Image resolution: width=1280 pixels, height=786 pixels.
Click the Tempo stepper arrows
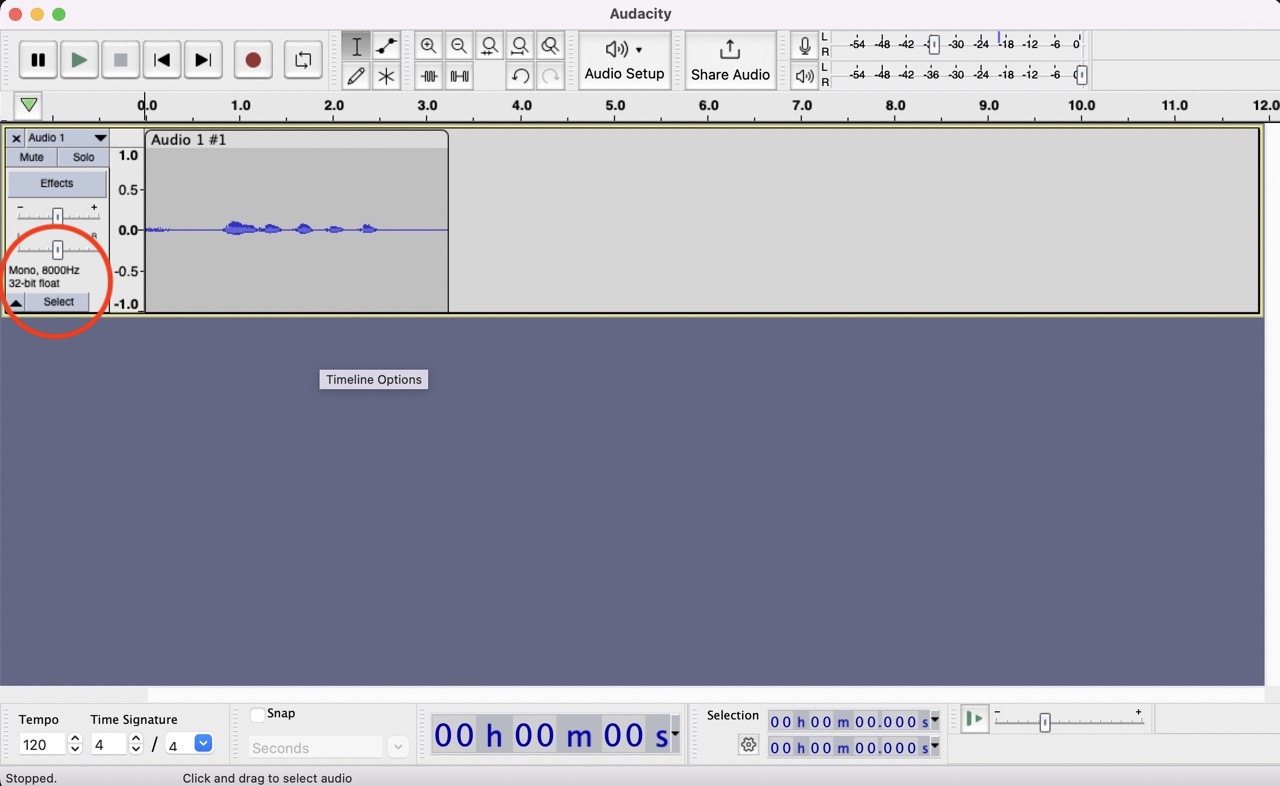click(74, 745)
